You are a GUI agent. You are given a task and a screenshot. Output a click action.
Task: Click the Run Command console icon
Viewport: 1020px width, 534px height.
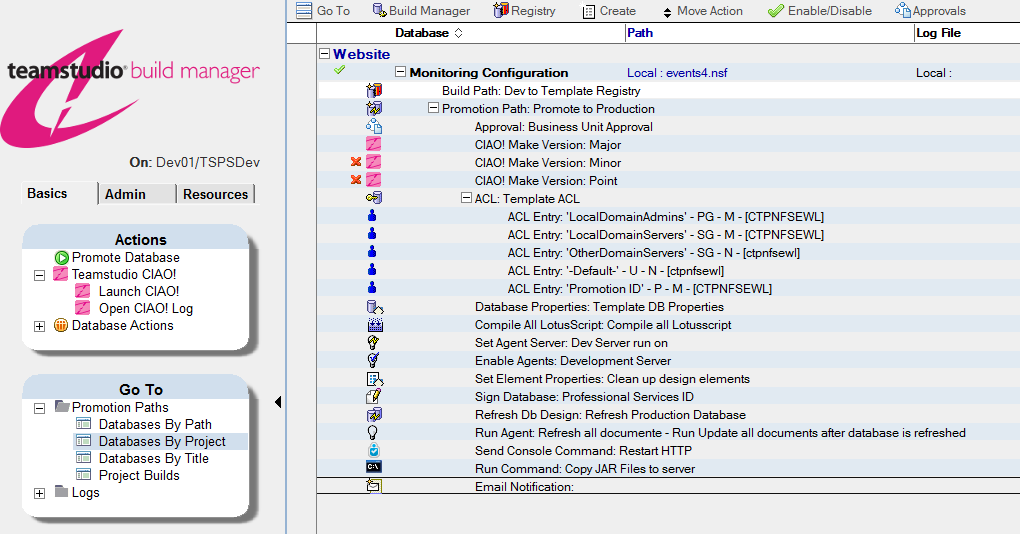coord(373,468)
